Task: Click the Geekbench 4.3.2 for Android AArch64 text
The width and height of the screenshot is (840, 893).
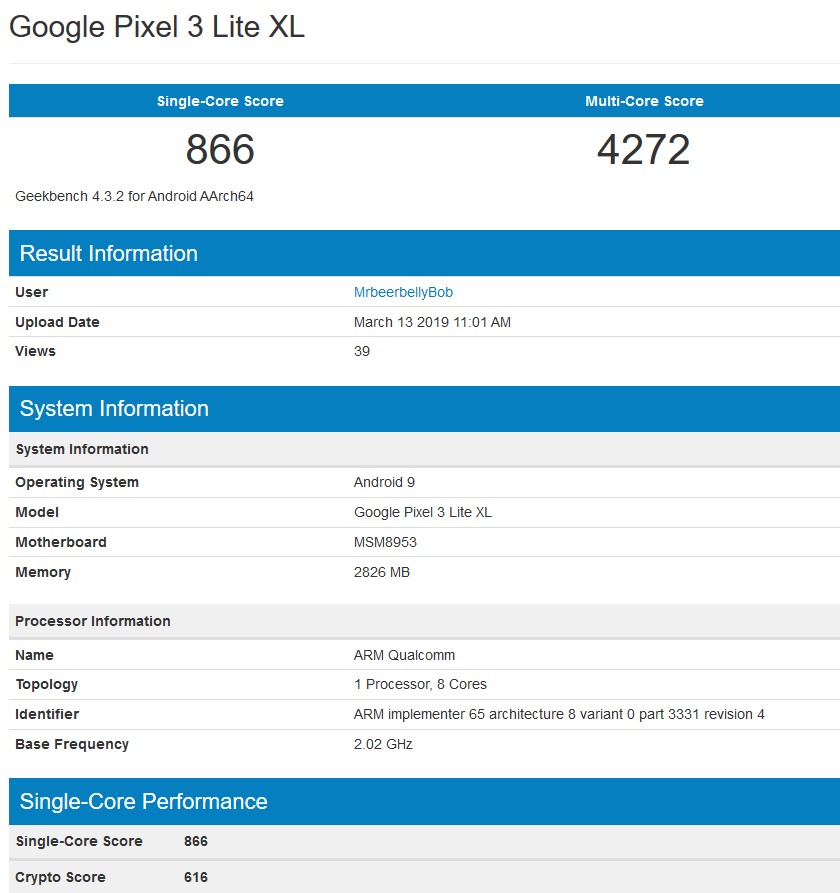Action: pyautogui.click(x=135, y=196)
